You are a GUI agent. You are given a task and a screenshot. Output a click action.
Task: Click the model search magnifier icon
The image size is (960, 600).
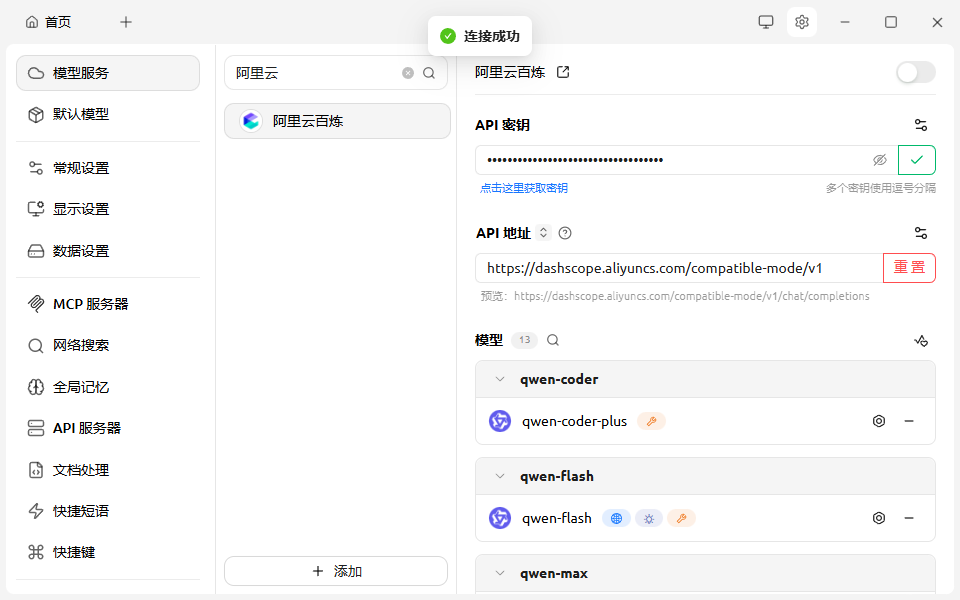(x=553, y=340)
